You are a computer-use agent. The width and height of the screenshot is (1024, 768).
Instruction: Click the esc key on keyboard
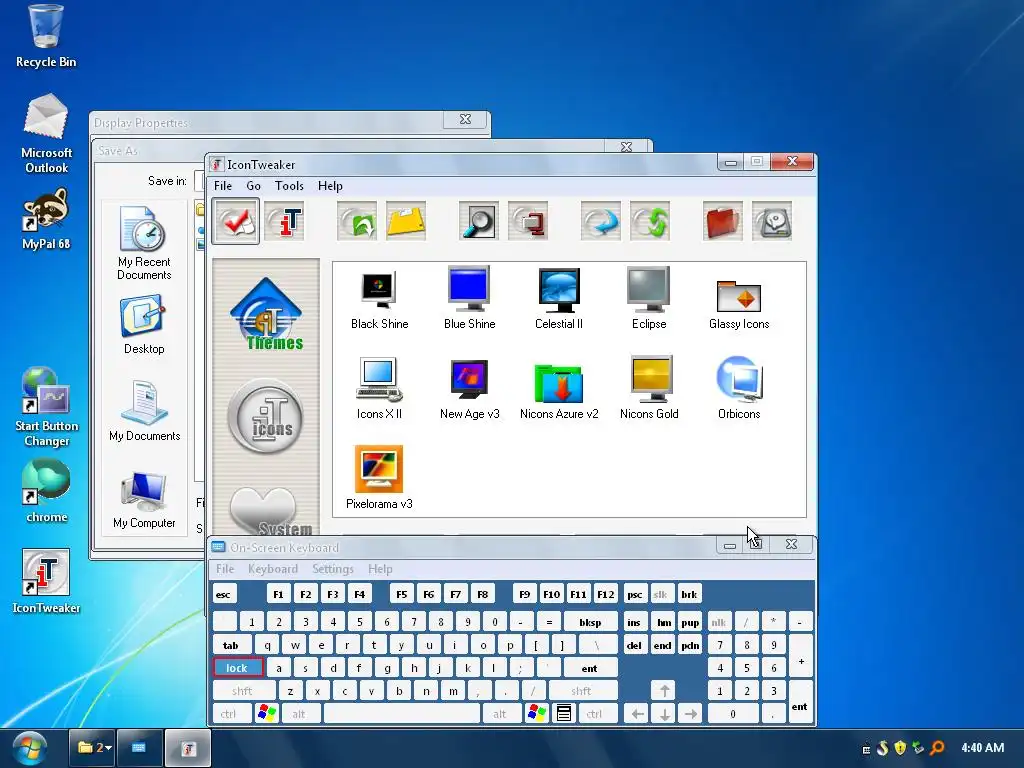[224, 594]
